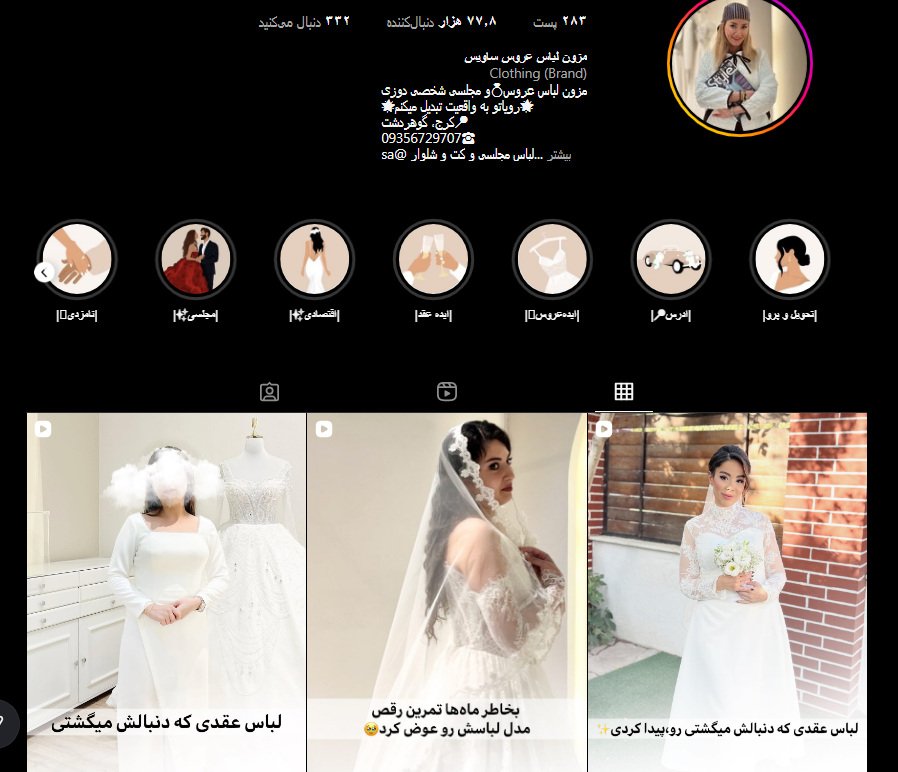Image resolution: width=898 pixels, height=772 pixels.
Task: Open the اقتصادی highlight story
Action: tap(314, 258)
